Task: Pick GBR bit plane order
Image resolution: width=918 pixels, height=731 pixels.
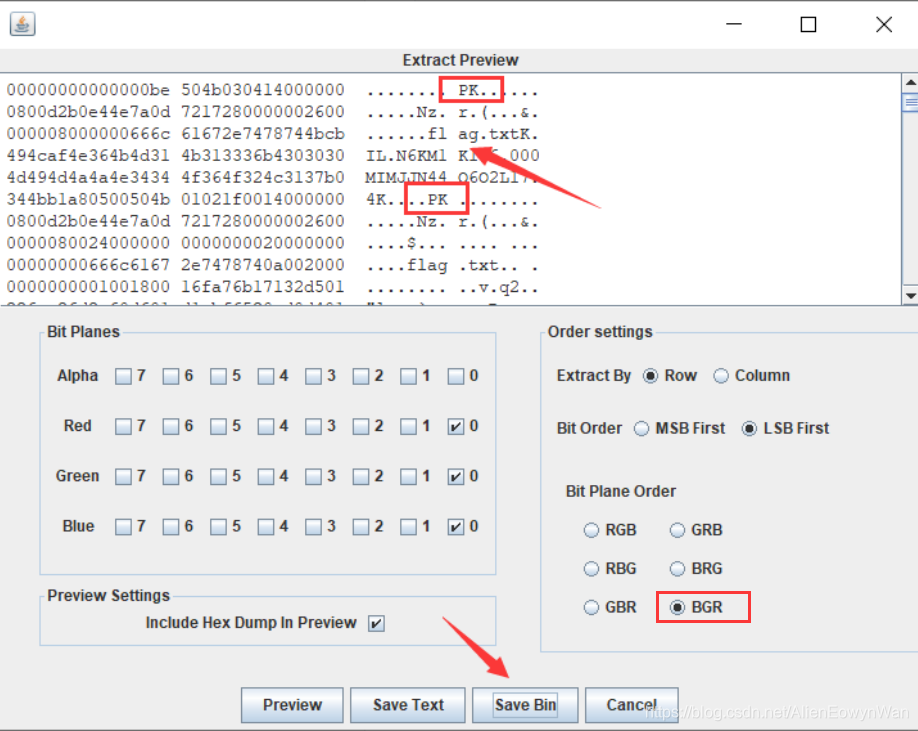Action: (x=591, y=608)
